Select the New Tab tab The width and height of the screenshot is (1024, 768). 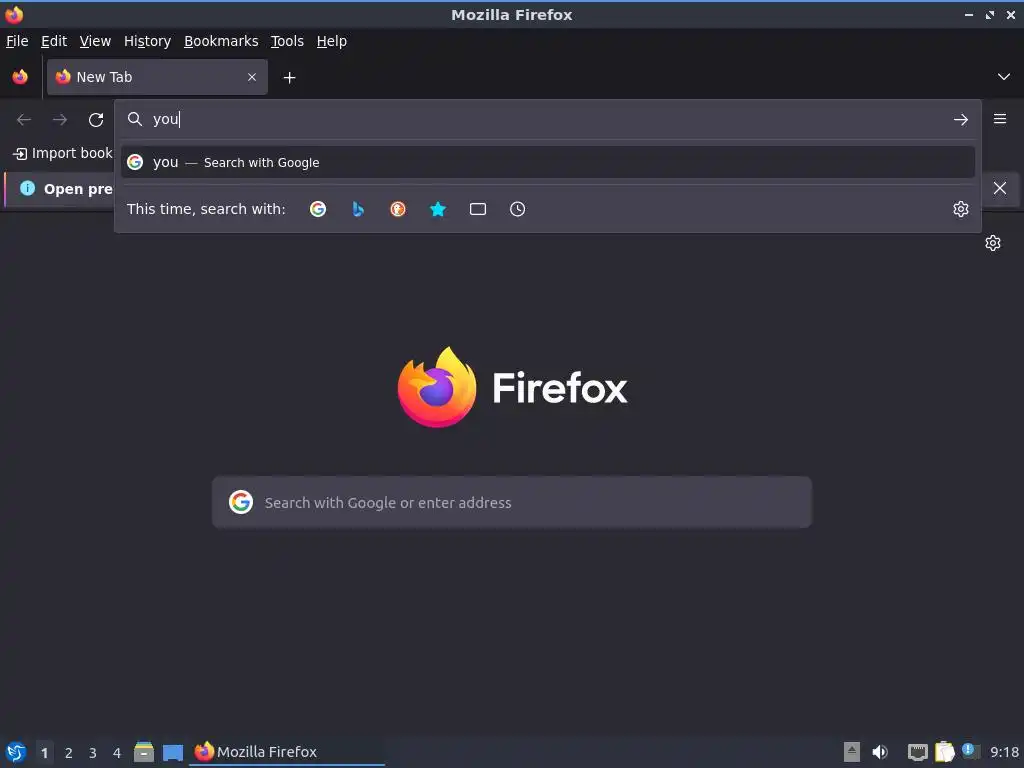click(157, 77)
